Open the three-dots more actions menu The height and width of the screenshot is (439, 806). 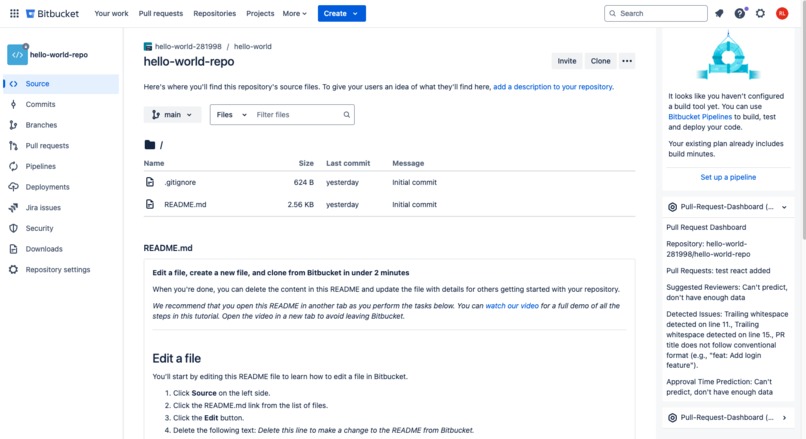point(627,61)
